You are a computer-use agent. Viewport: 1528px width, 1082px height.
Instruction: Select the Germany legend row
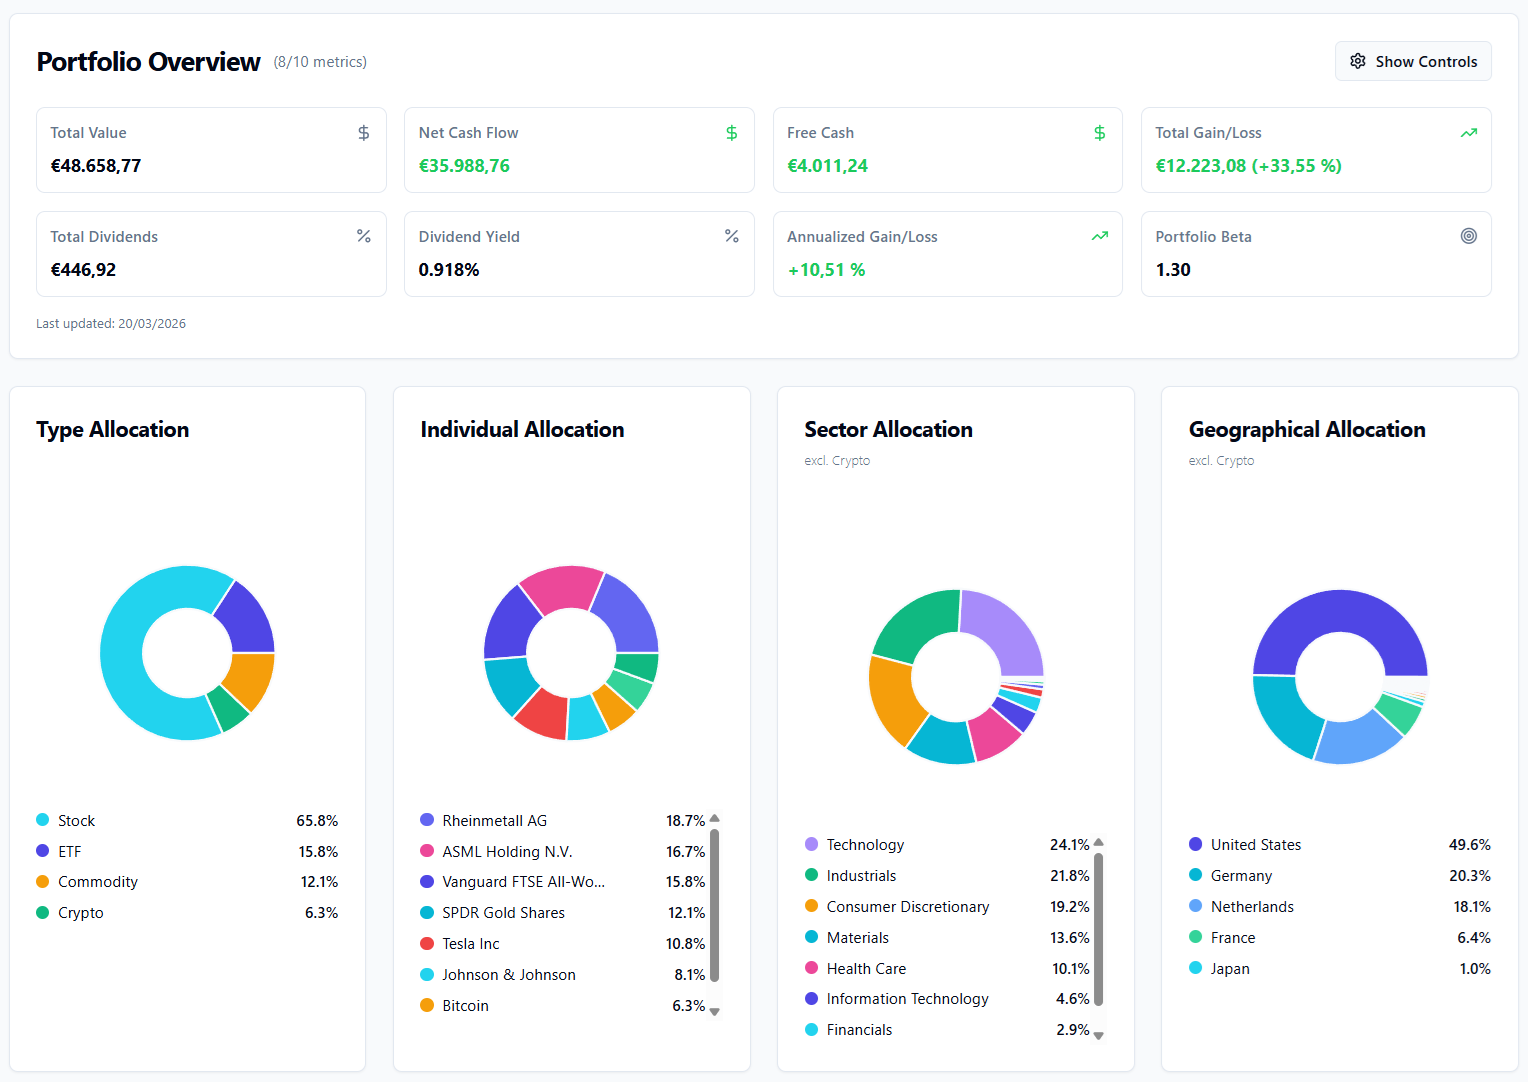click(x=1339, y=875)
